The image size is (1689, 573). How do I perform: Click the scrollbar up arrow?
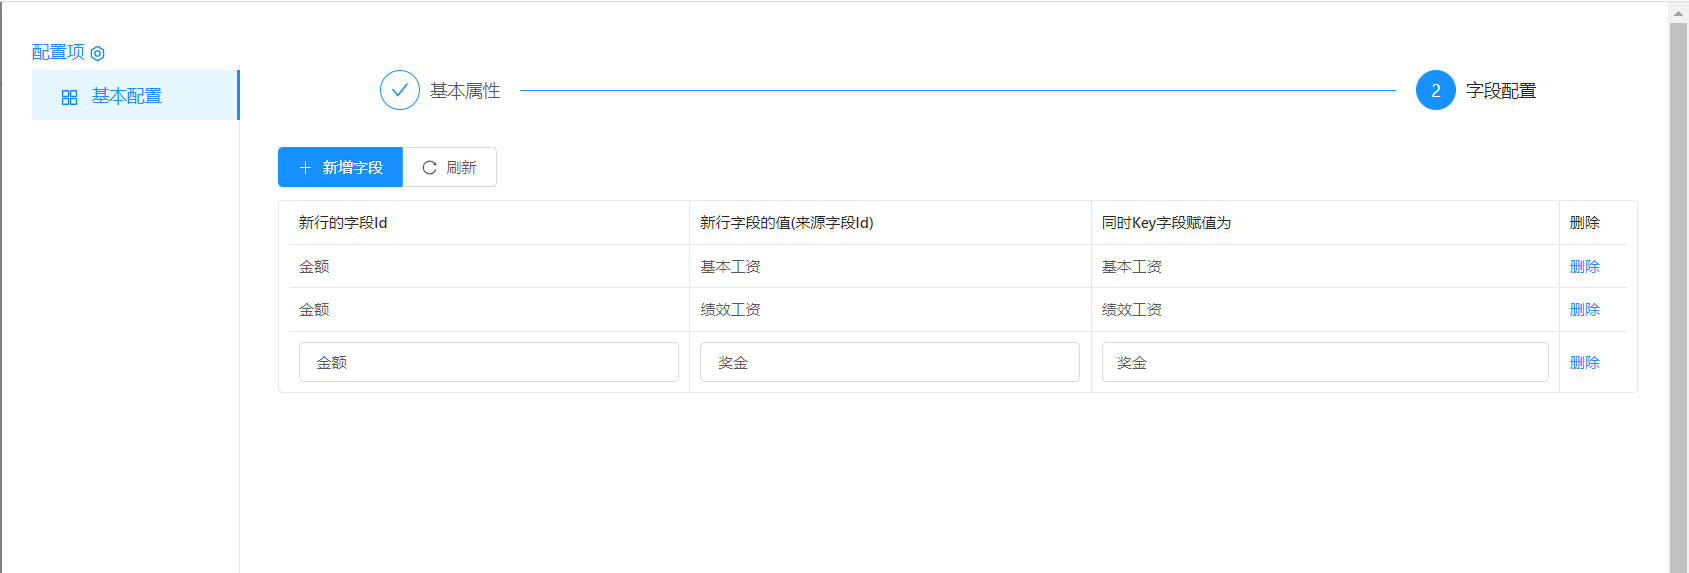[1678, 13]
